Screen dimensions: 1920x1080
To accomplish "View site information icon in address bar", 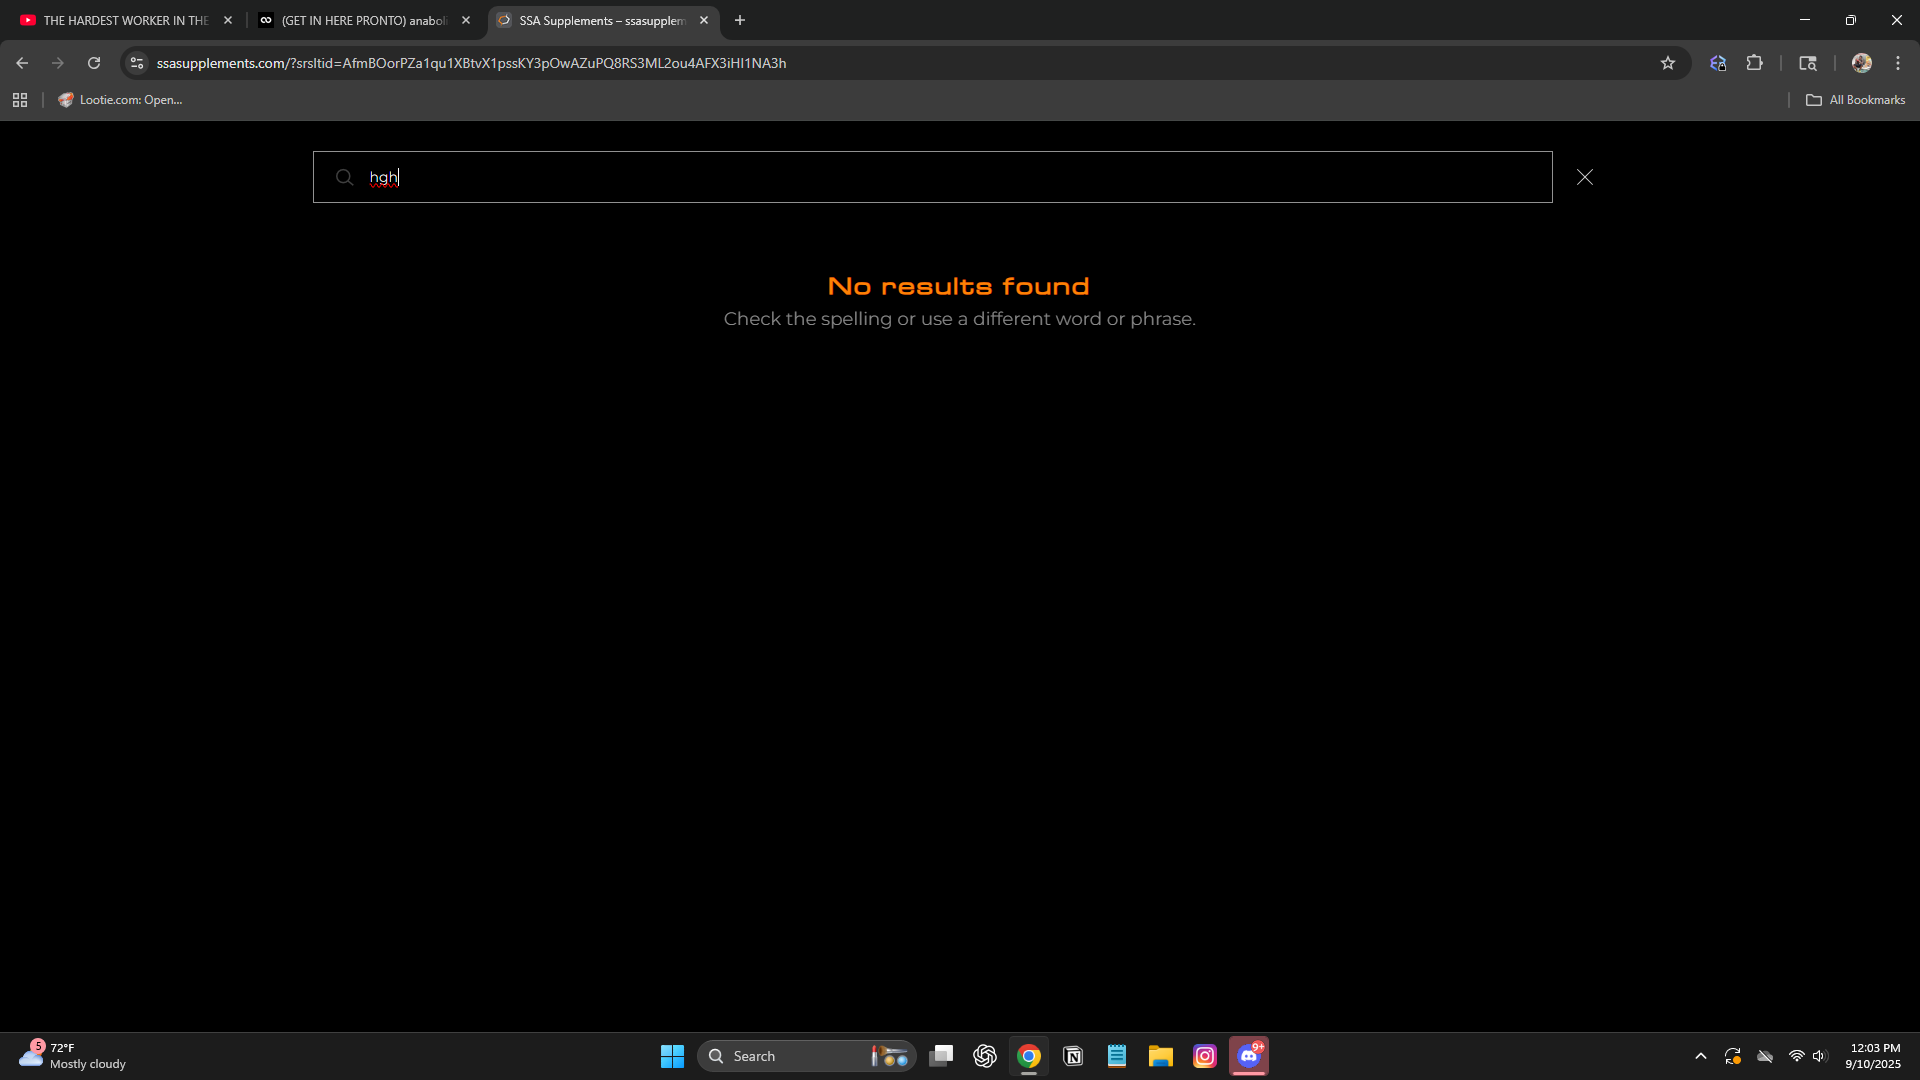I will click(137, 63).
